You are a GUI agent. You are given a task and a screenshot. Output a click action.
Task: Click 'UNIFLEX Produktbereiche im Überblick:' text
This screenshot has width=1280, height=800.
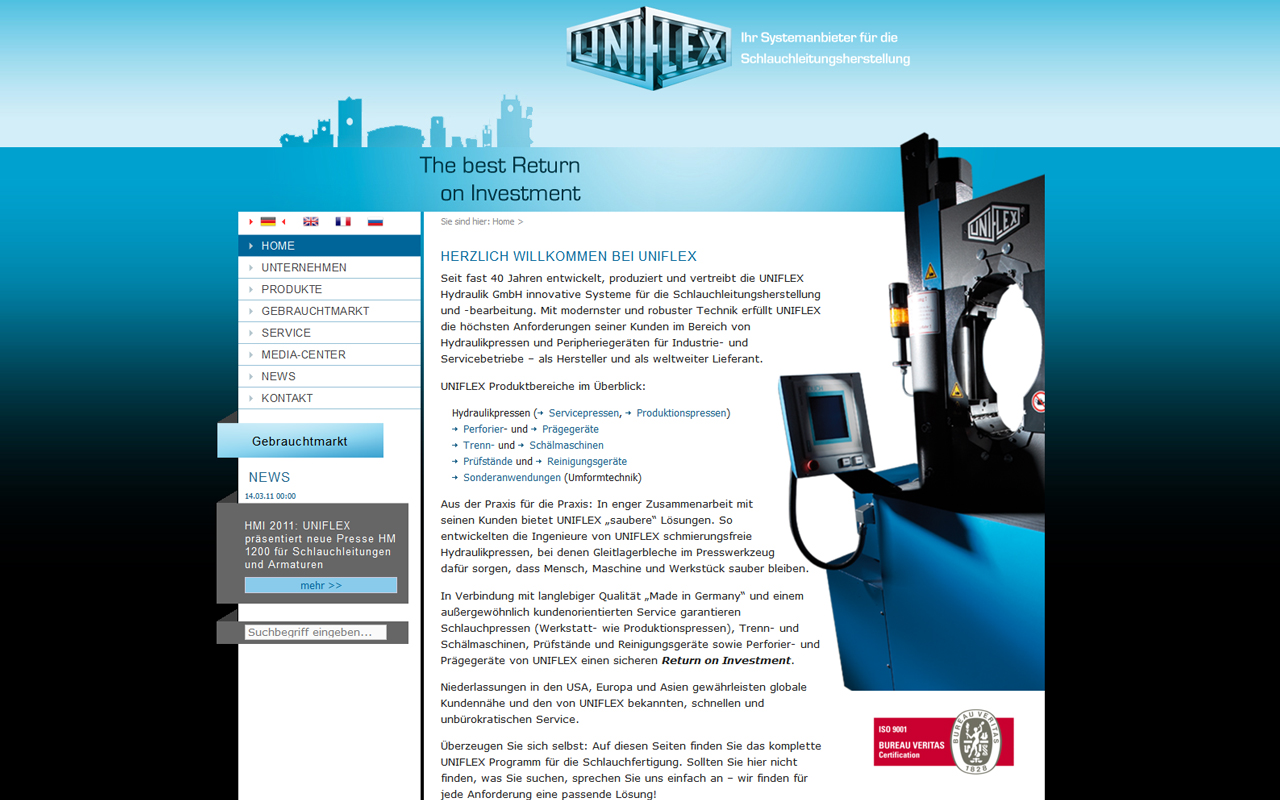pos(543,386)
